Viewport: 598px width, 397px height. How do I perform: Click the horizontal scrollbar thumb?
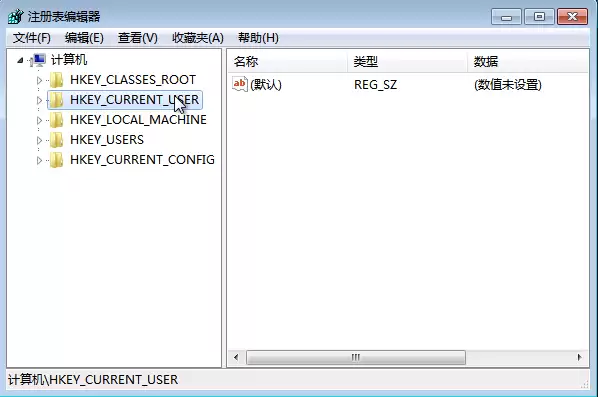(x=356, y=357)
